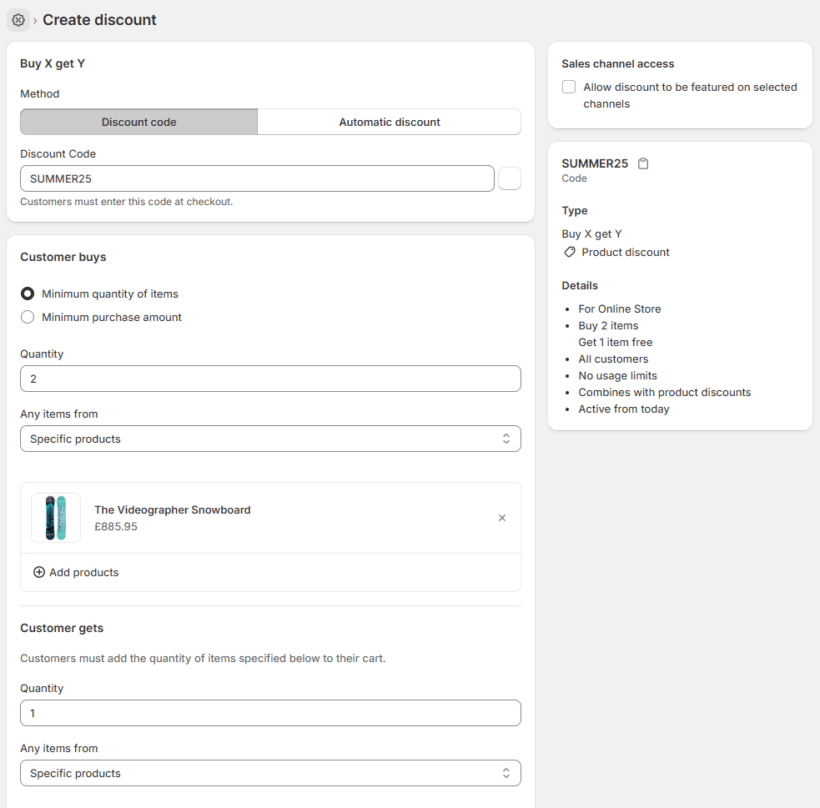Open Customer gets 'Any items from' dropdown
This screenshot has height=808, width=820.
coord(270,773)
